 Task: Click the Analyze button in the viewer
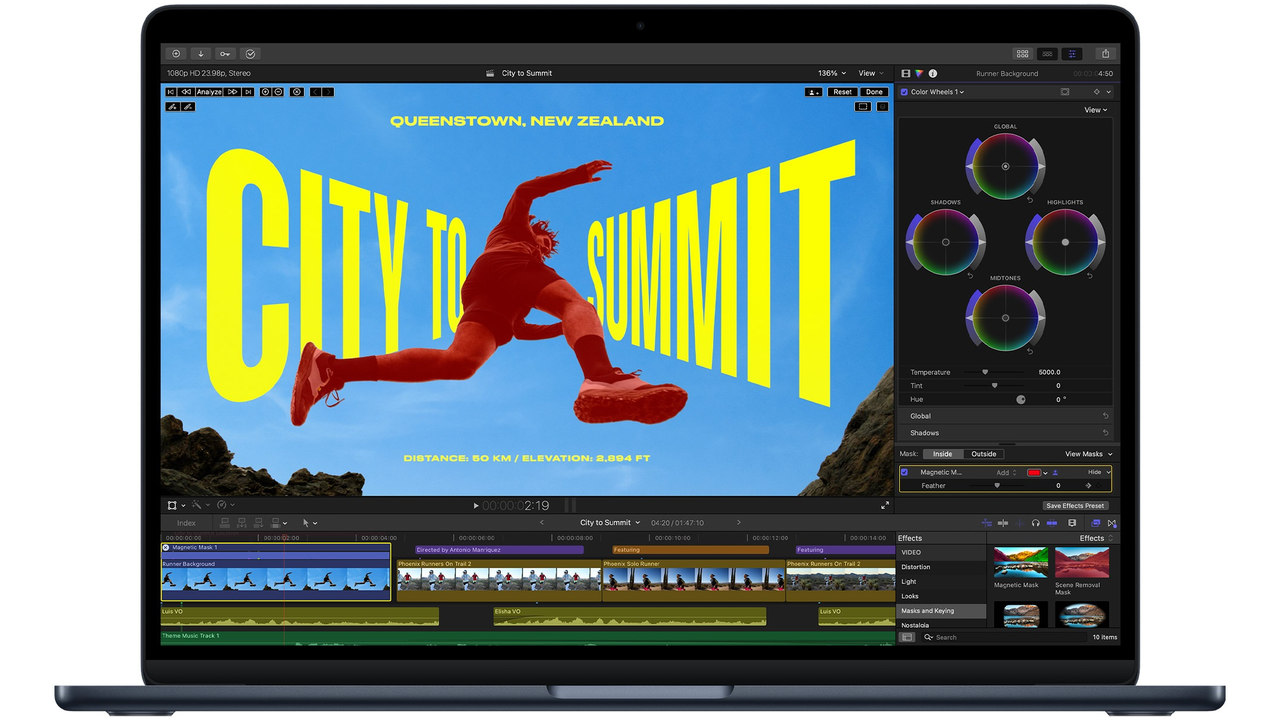pos(208,91)
